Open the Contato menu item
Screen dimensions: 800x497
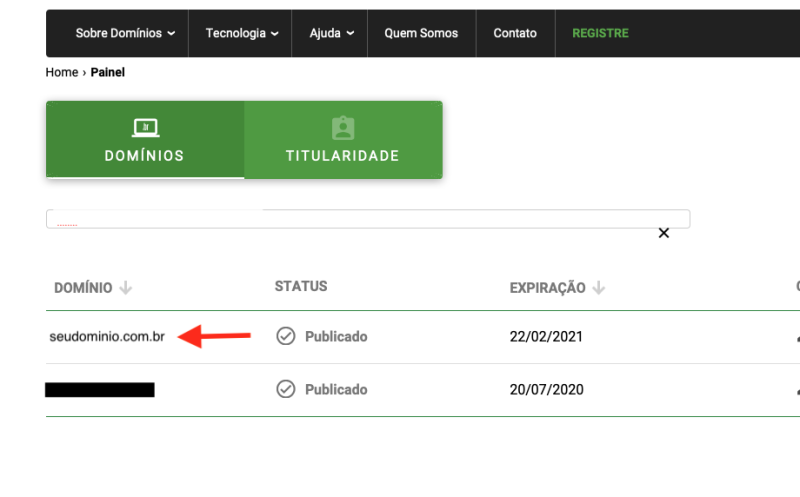point(515,33)
